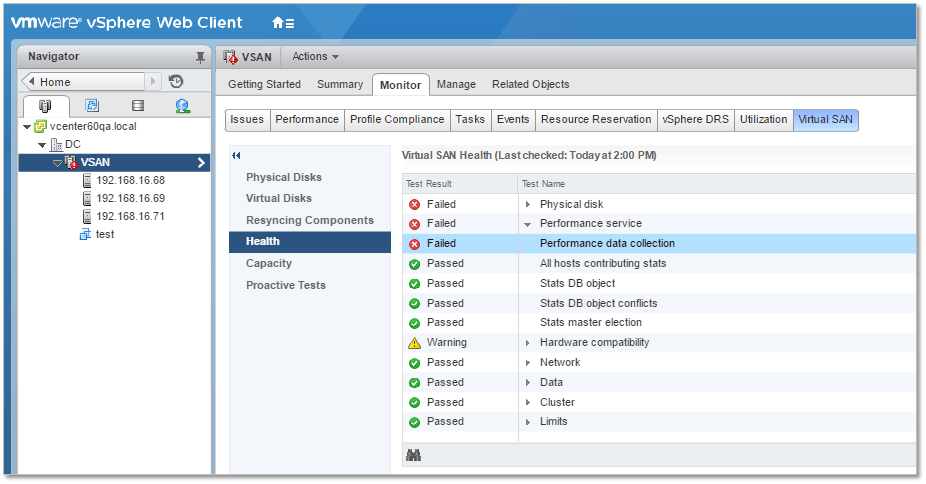926x484 pixels.
Task: Click the DC datacenter icon
Action: [57, 145]
